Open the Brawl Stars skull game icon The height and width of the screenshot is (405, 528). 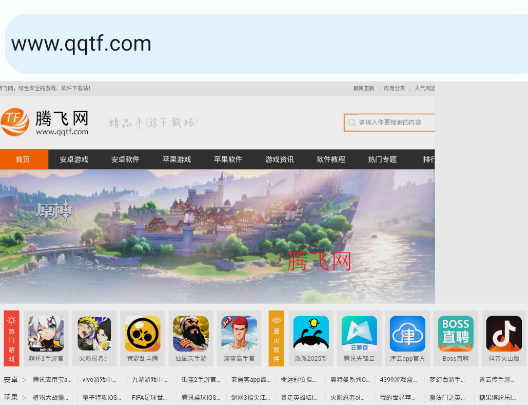[x=142, y=334]
